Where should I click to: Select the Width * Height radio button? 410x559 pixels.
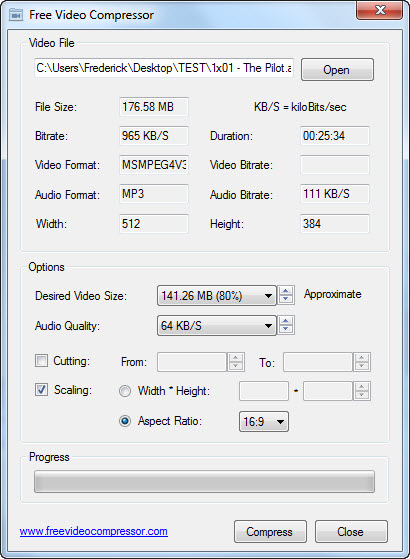click(125, 391)
